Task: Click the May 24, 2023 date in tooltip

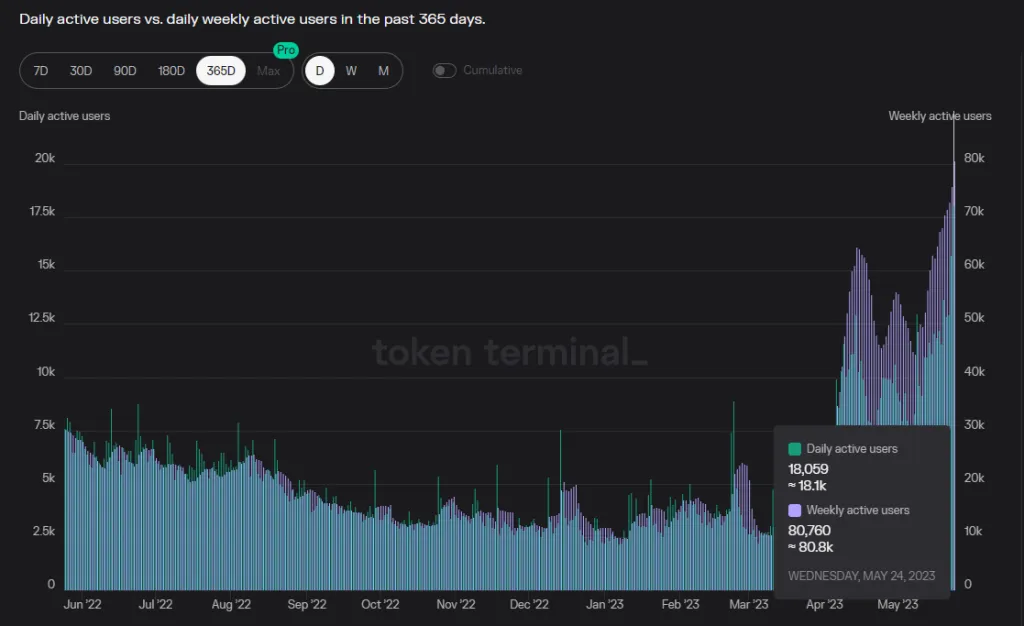Action: point(862,575)
